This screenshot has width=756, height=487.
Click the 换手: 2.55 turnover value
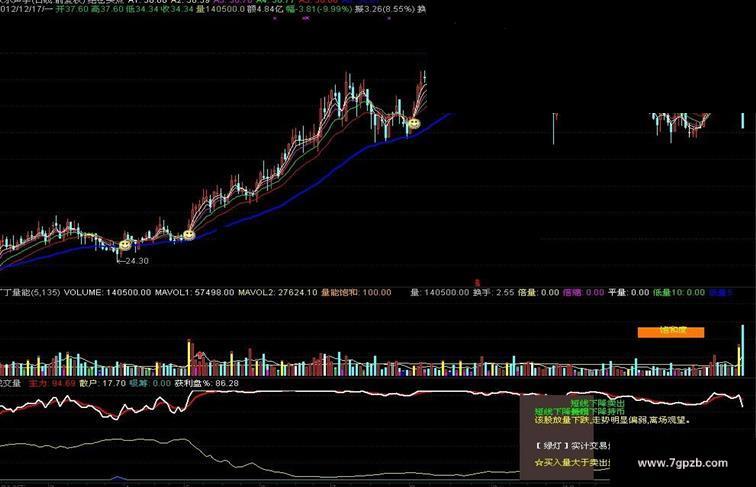pos(493,292)
